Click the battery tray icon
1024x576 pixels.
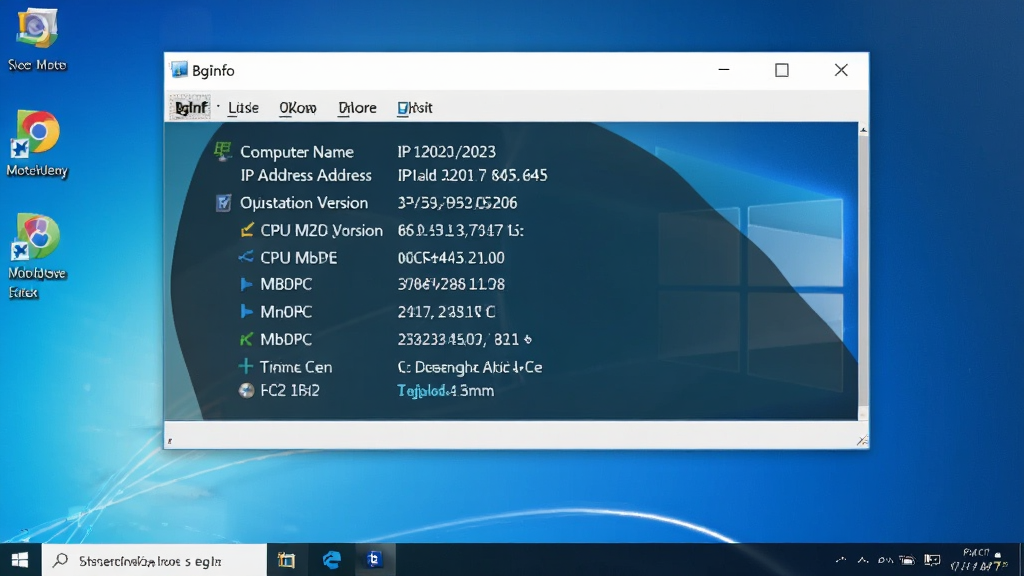906,560
